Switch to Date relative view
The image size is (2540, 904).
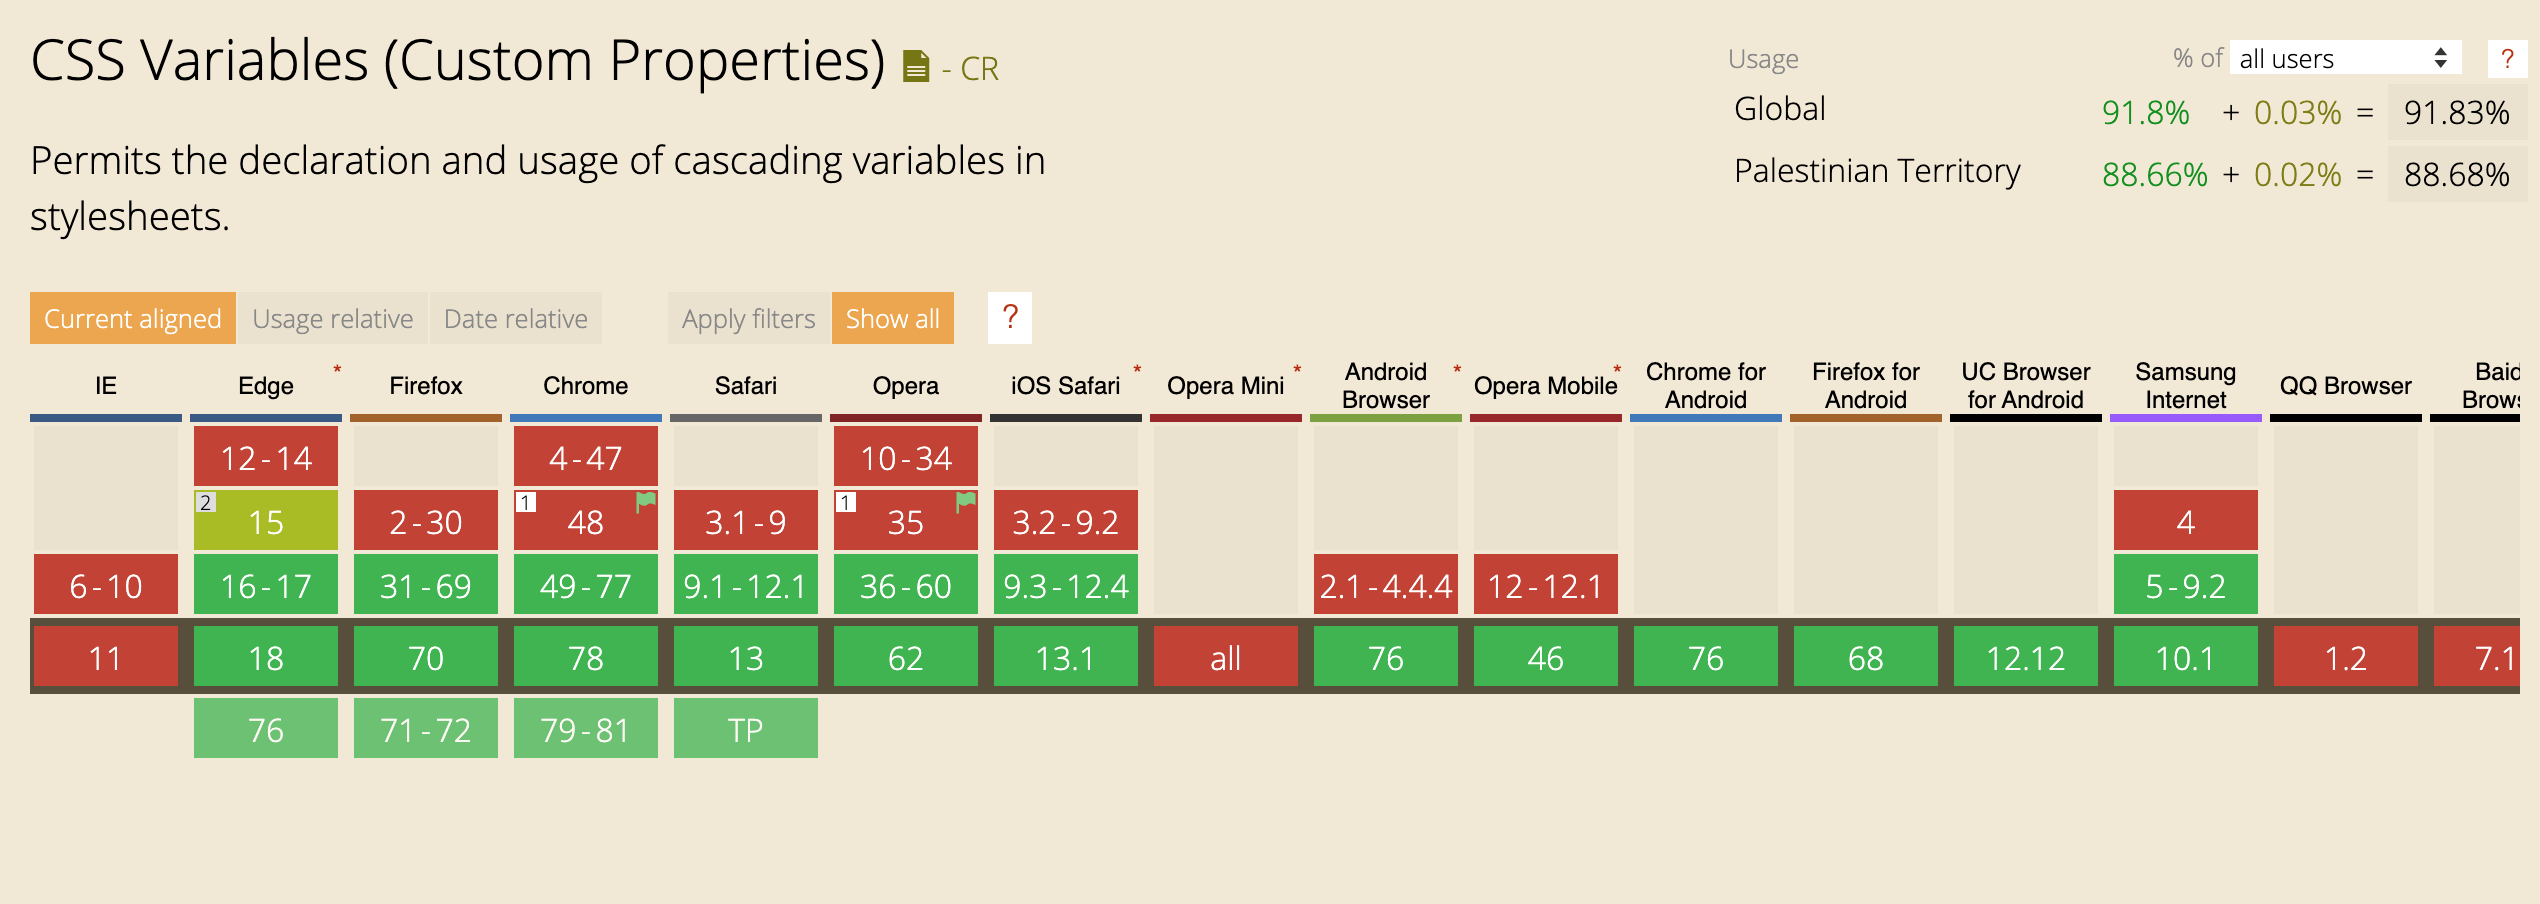[515, 318]
